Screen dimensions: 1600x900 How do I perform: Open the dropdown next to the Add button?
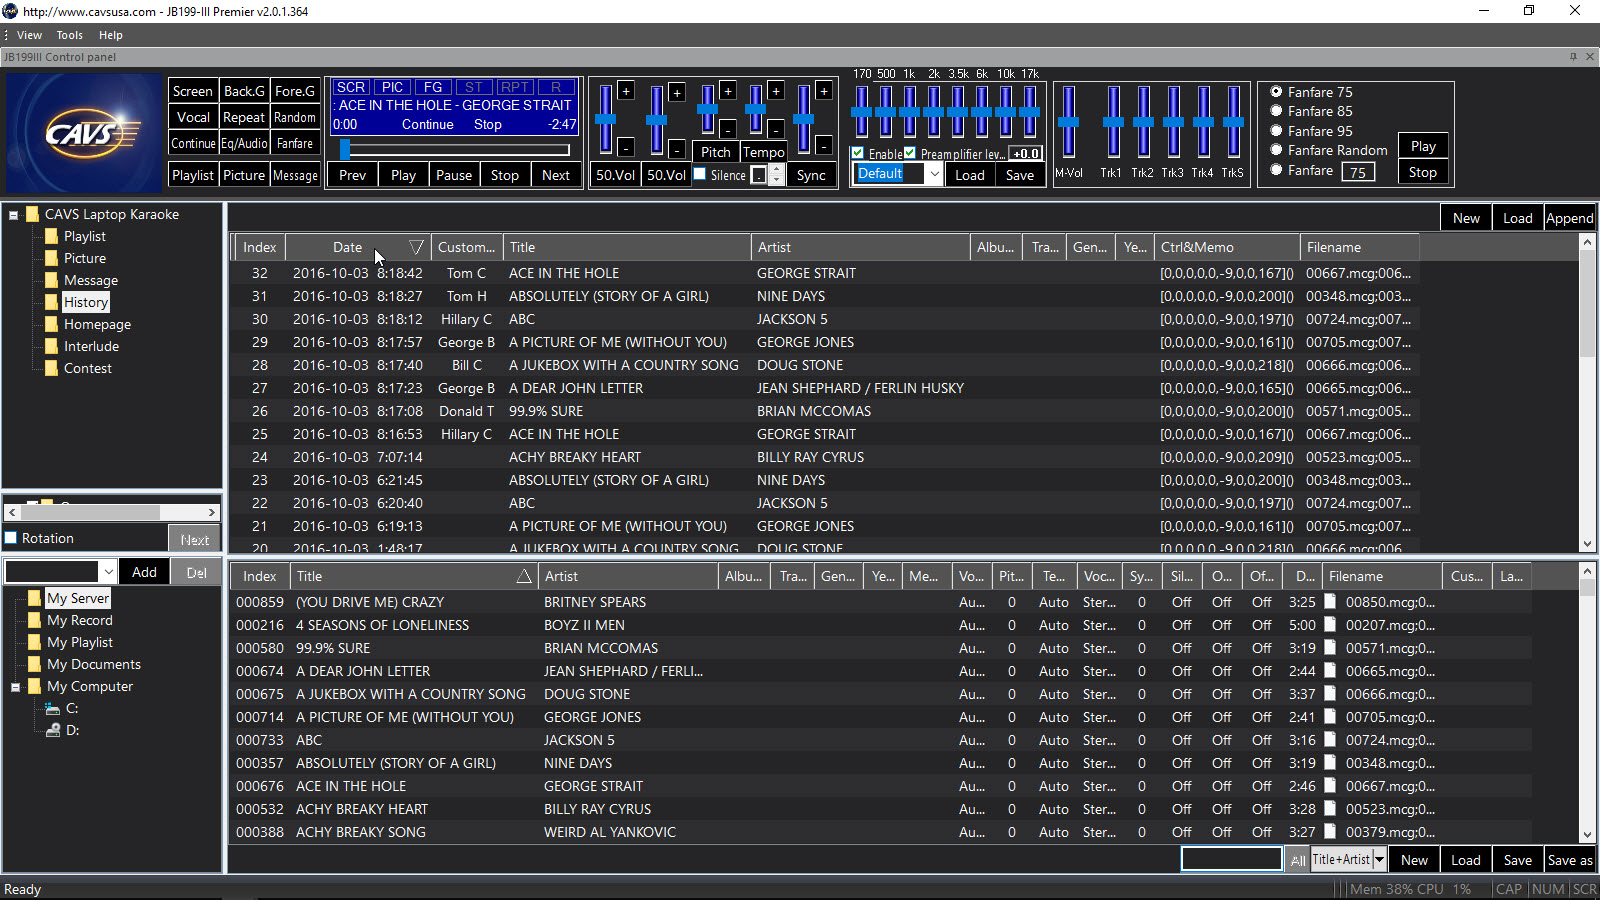pyautogui.click(x=108, y=572)
